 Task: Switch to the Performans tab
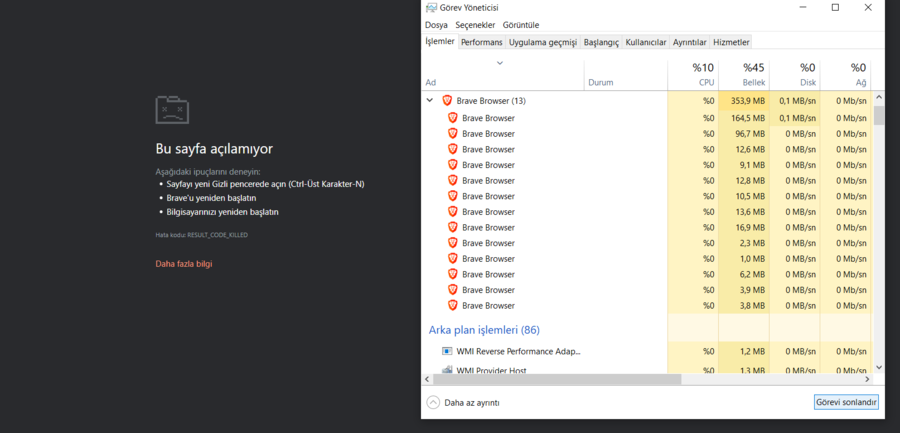[x=482, y=42]
